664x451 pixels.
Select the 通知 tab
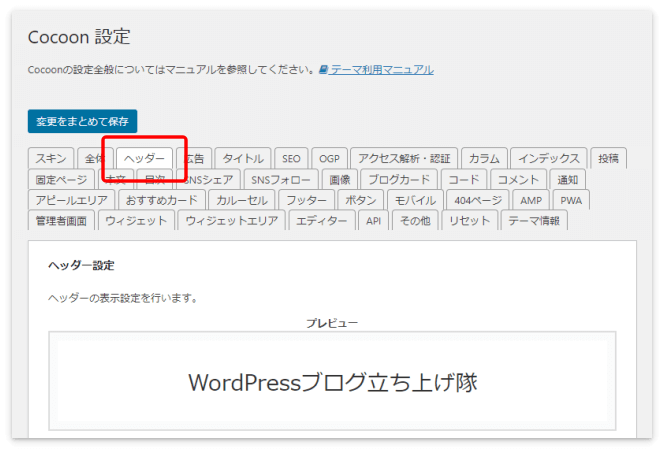(567, 180)
